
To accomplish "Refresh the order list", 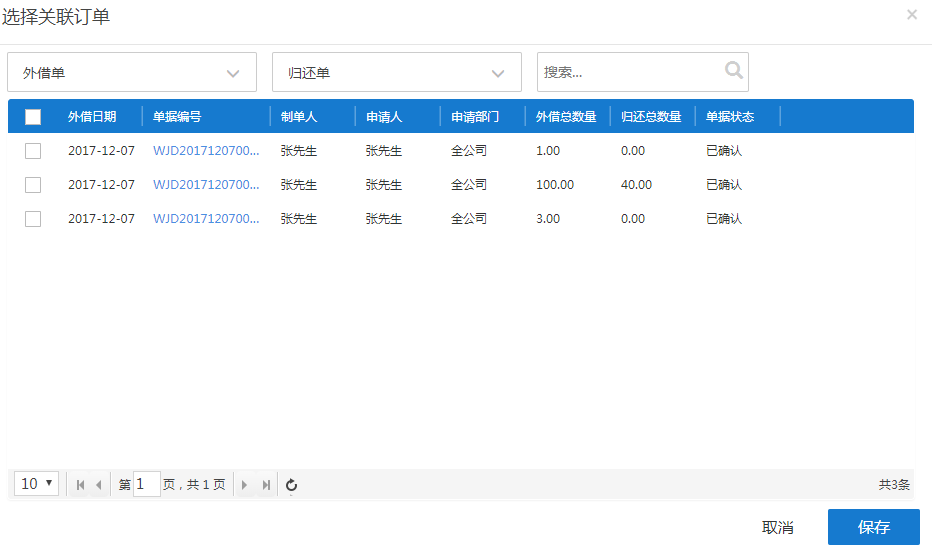I will pos(291,485).
